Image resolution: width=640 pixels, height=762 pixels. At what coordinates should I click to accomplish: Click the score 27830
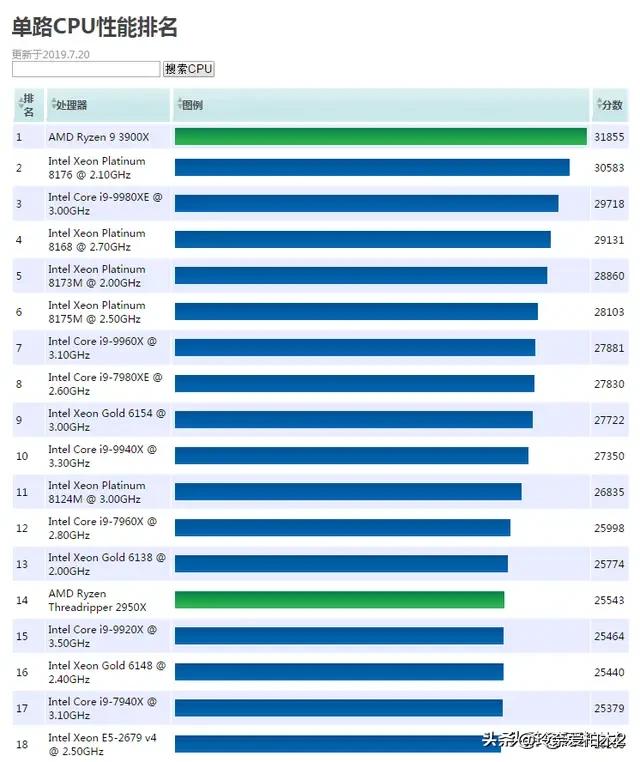tap(609, 383)
